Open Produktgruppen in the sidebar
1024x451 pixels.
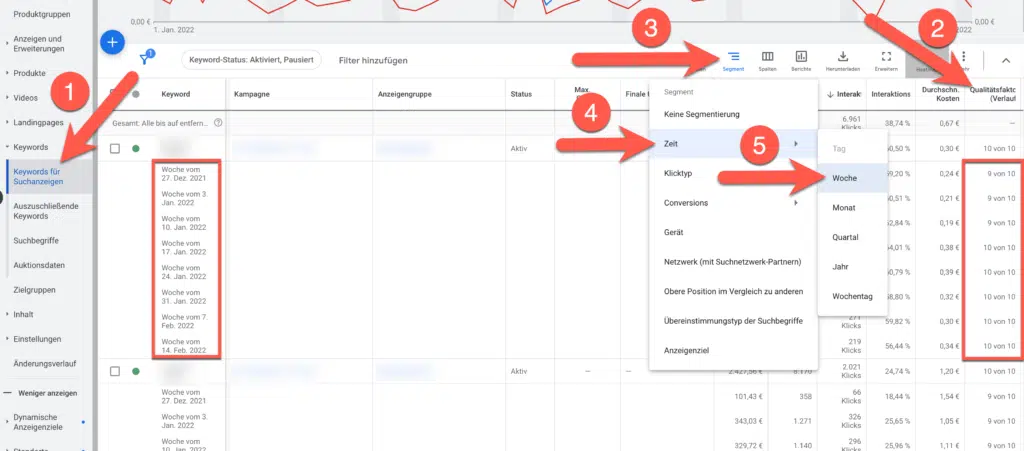(x=42, y=14)
